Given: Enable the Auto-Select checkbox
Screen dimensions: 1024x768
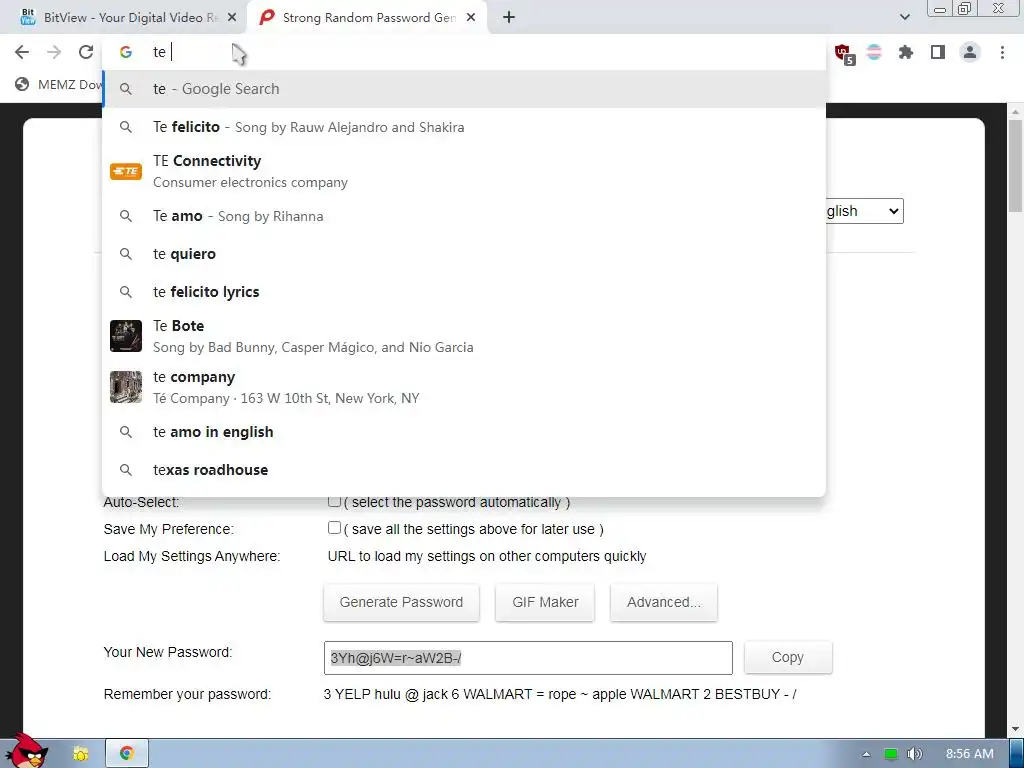Looking at the screenshot, I should 334,501.
